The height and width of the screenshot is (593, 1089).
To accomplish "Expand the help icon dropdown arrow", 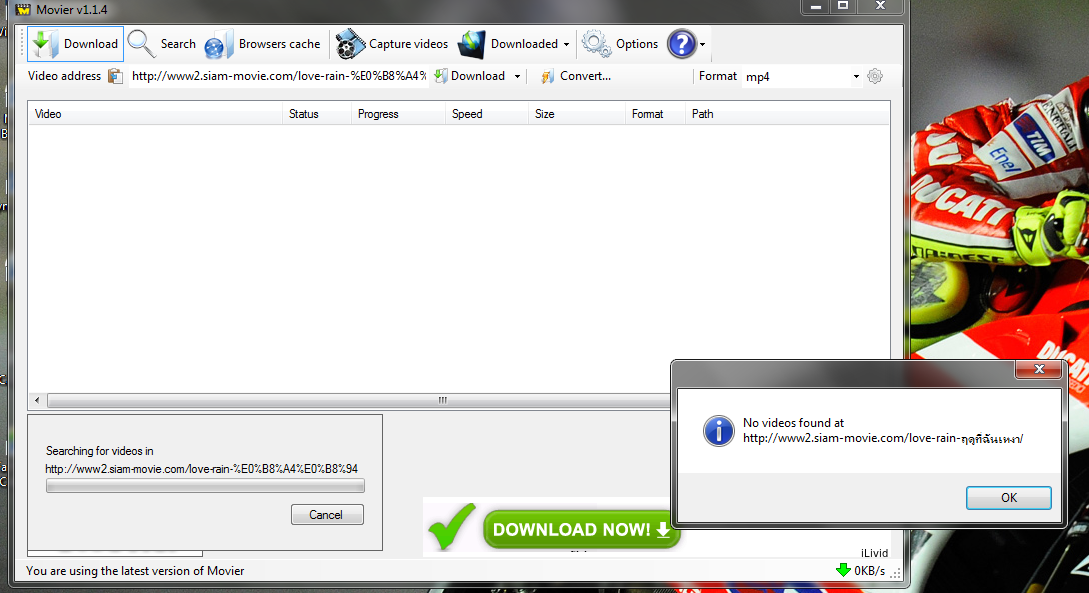I will tap(703, 44).
